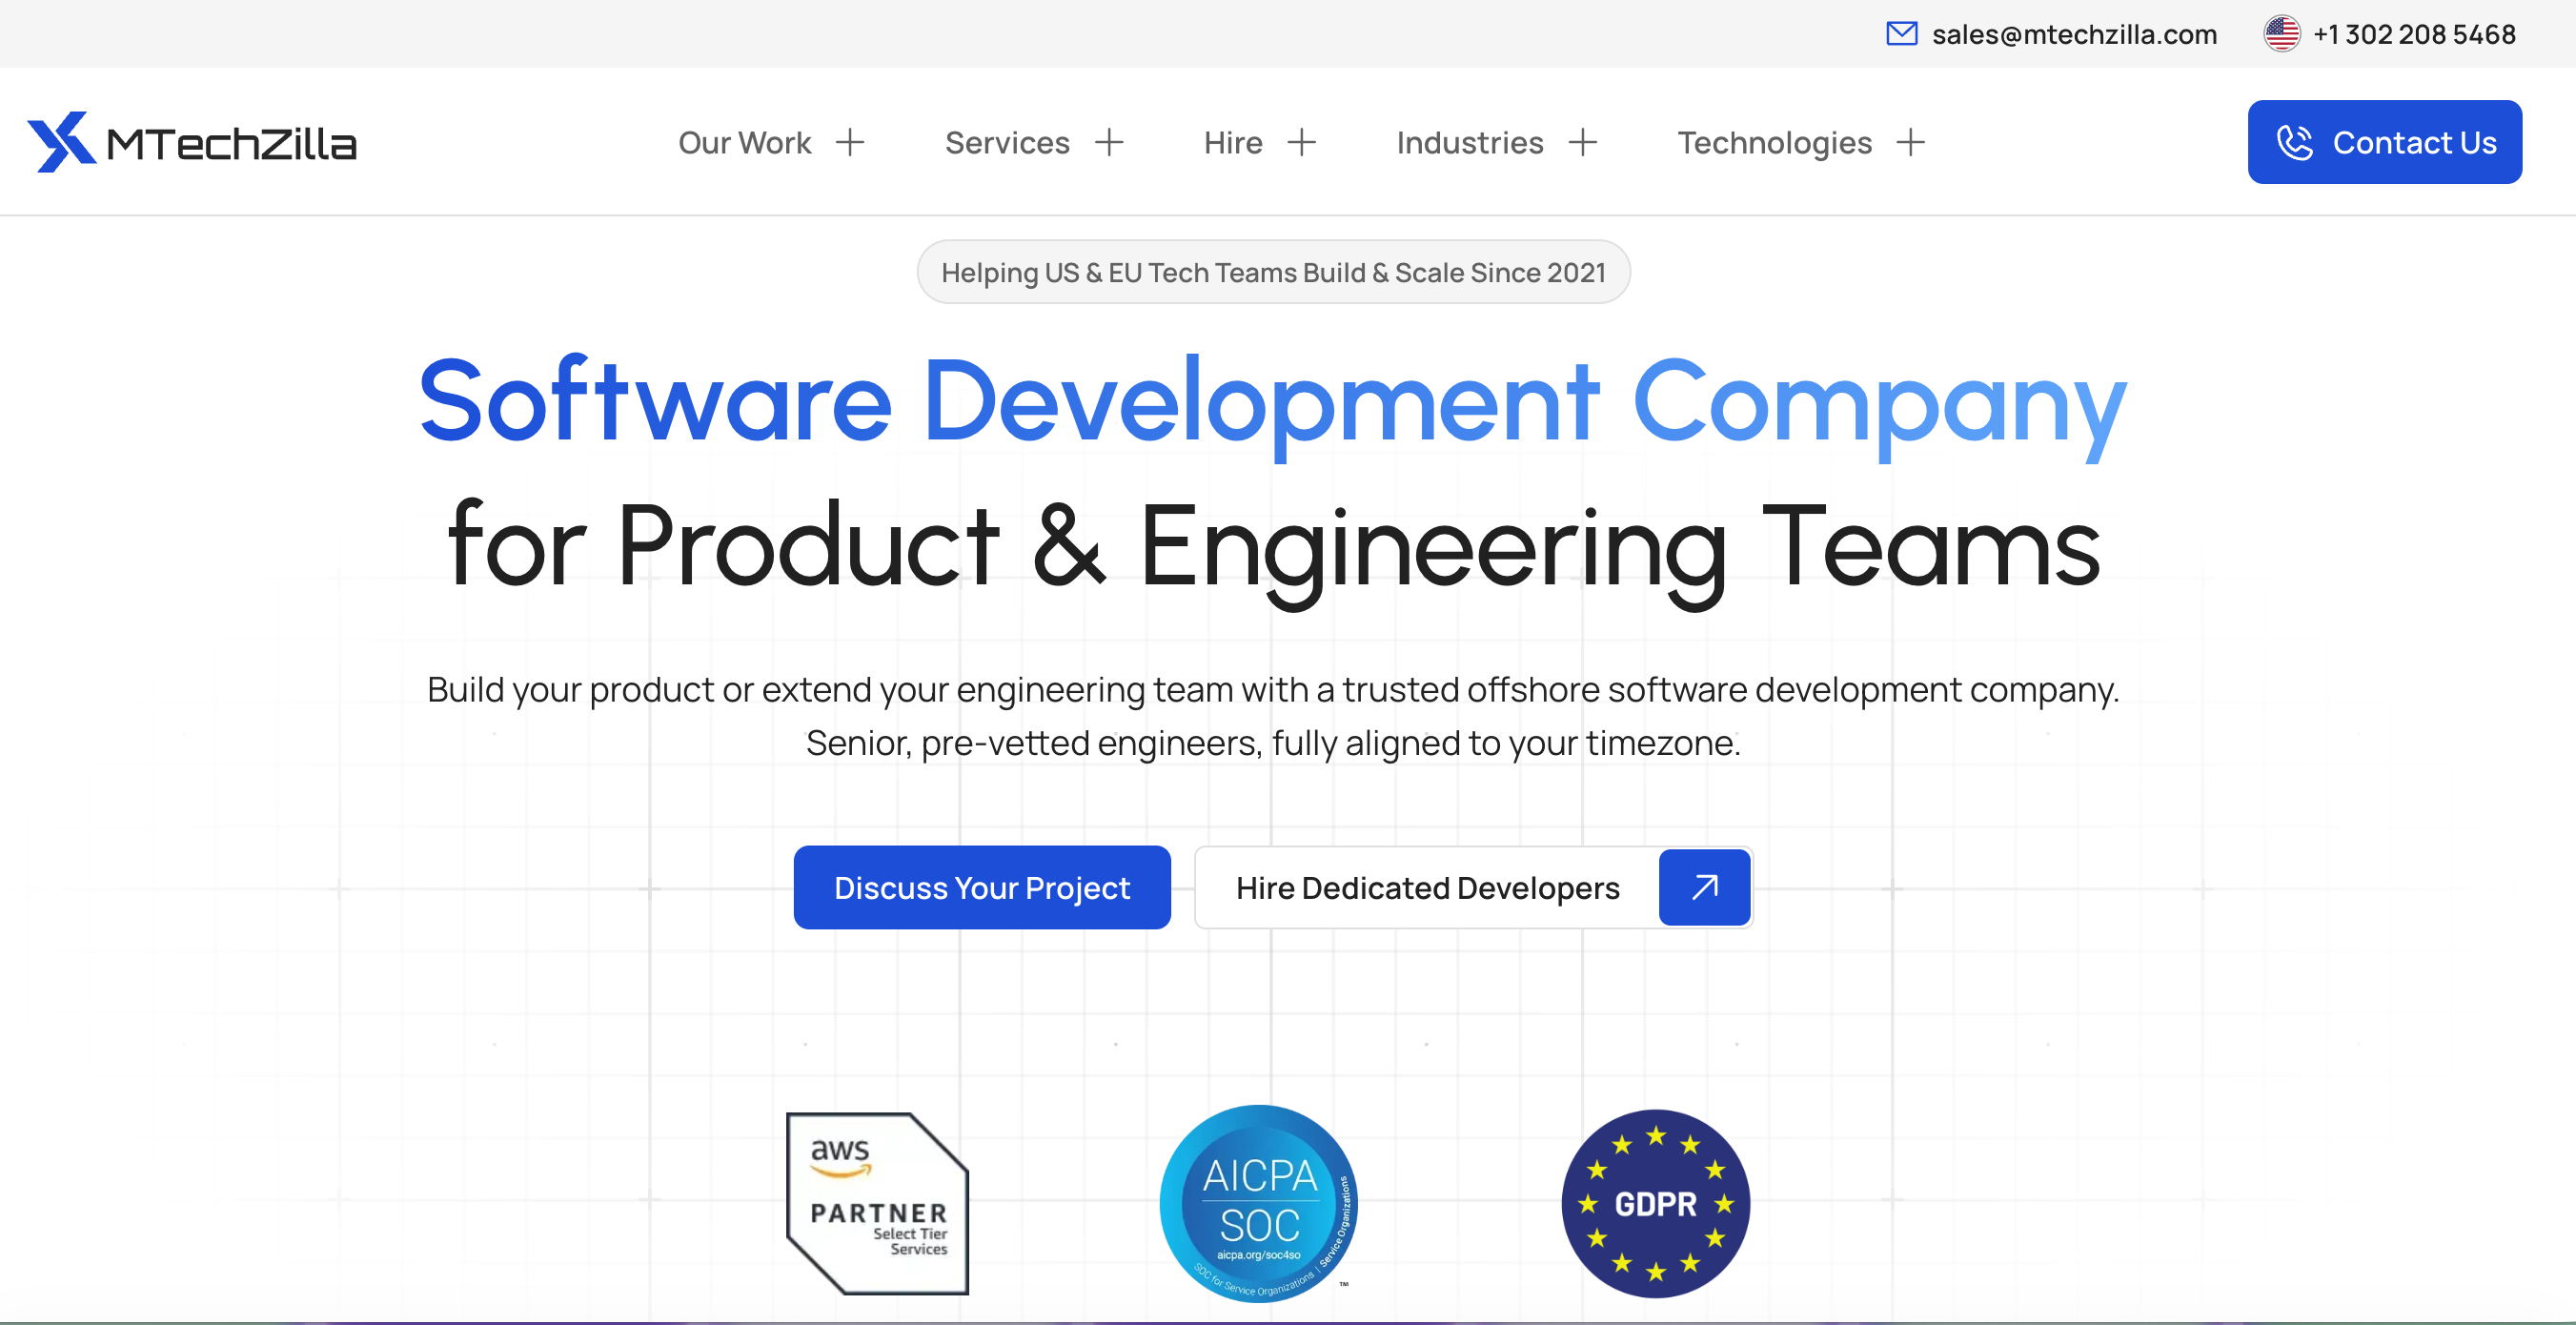The image size is (2576, 1325).
Task: Click the AWS Partner Select Tier badge
Action: (877, 1203)
